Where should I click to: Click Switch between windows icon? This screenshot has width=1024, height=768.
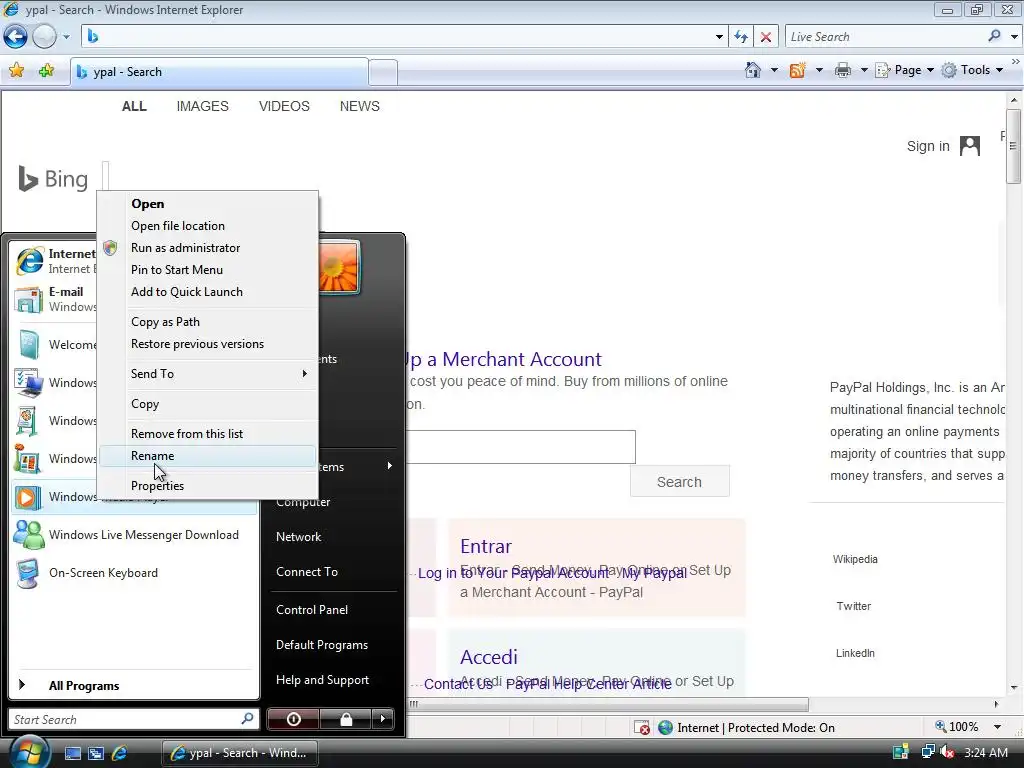pos(96,753)
